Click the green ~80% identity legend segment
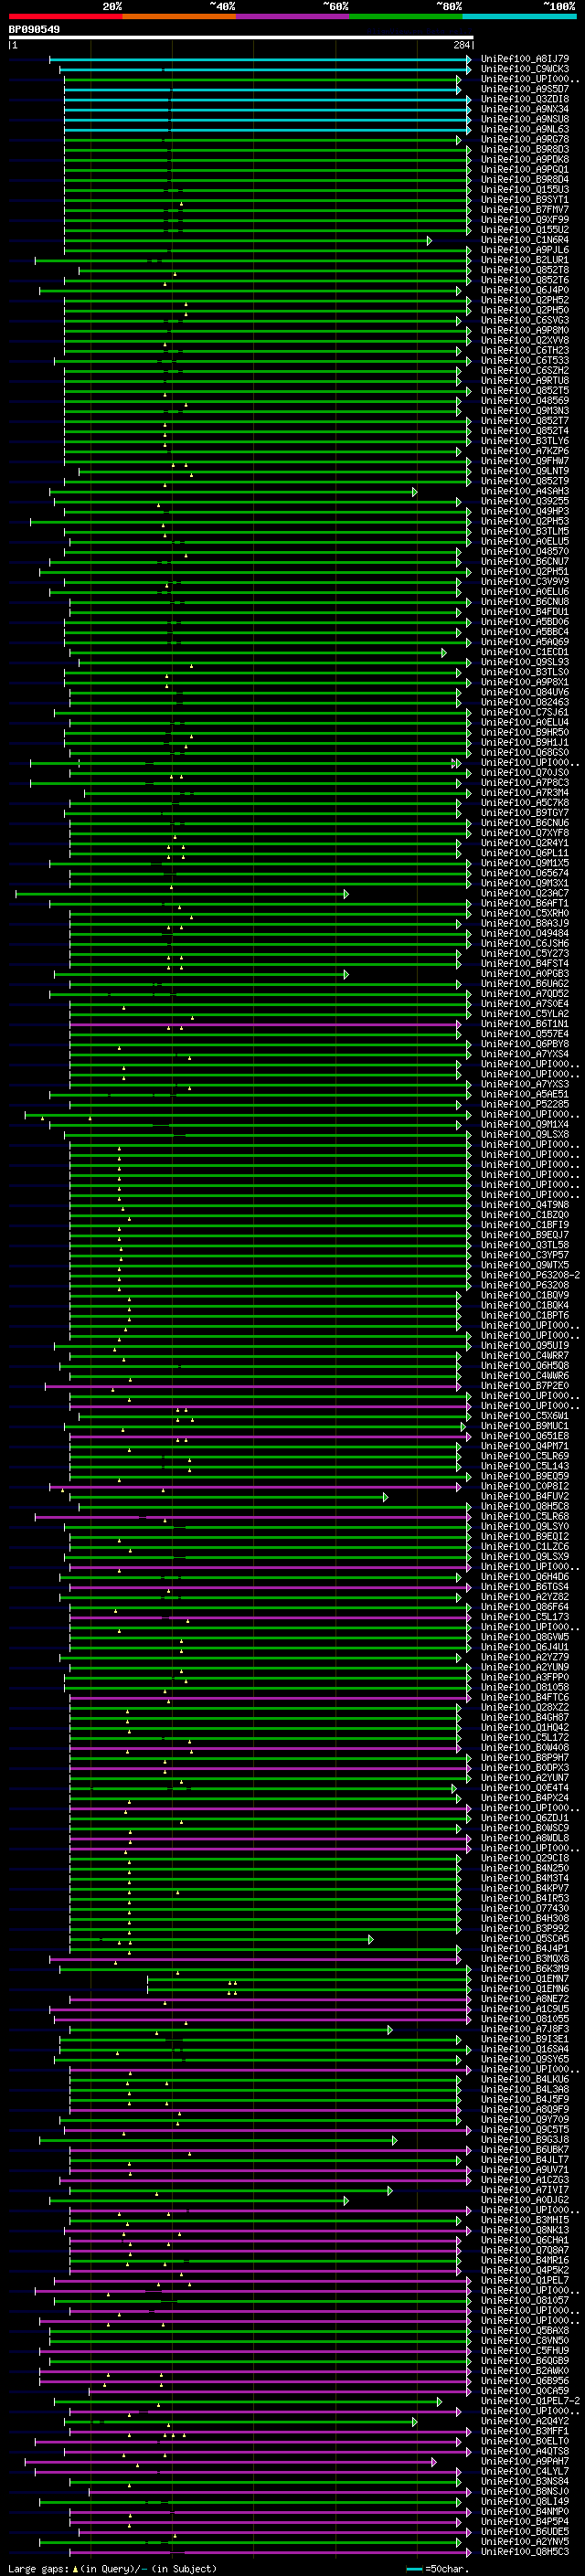 coord(406,16)
